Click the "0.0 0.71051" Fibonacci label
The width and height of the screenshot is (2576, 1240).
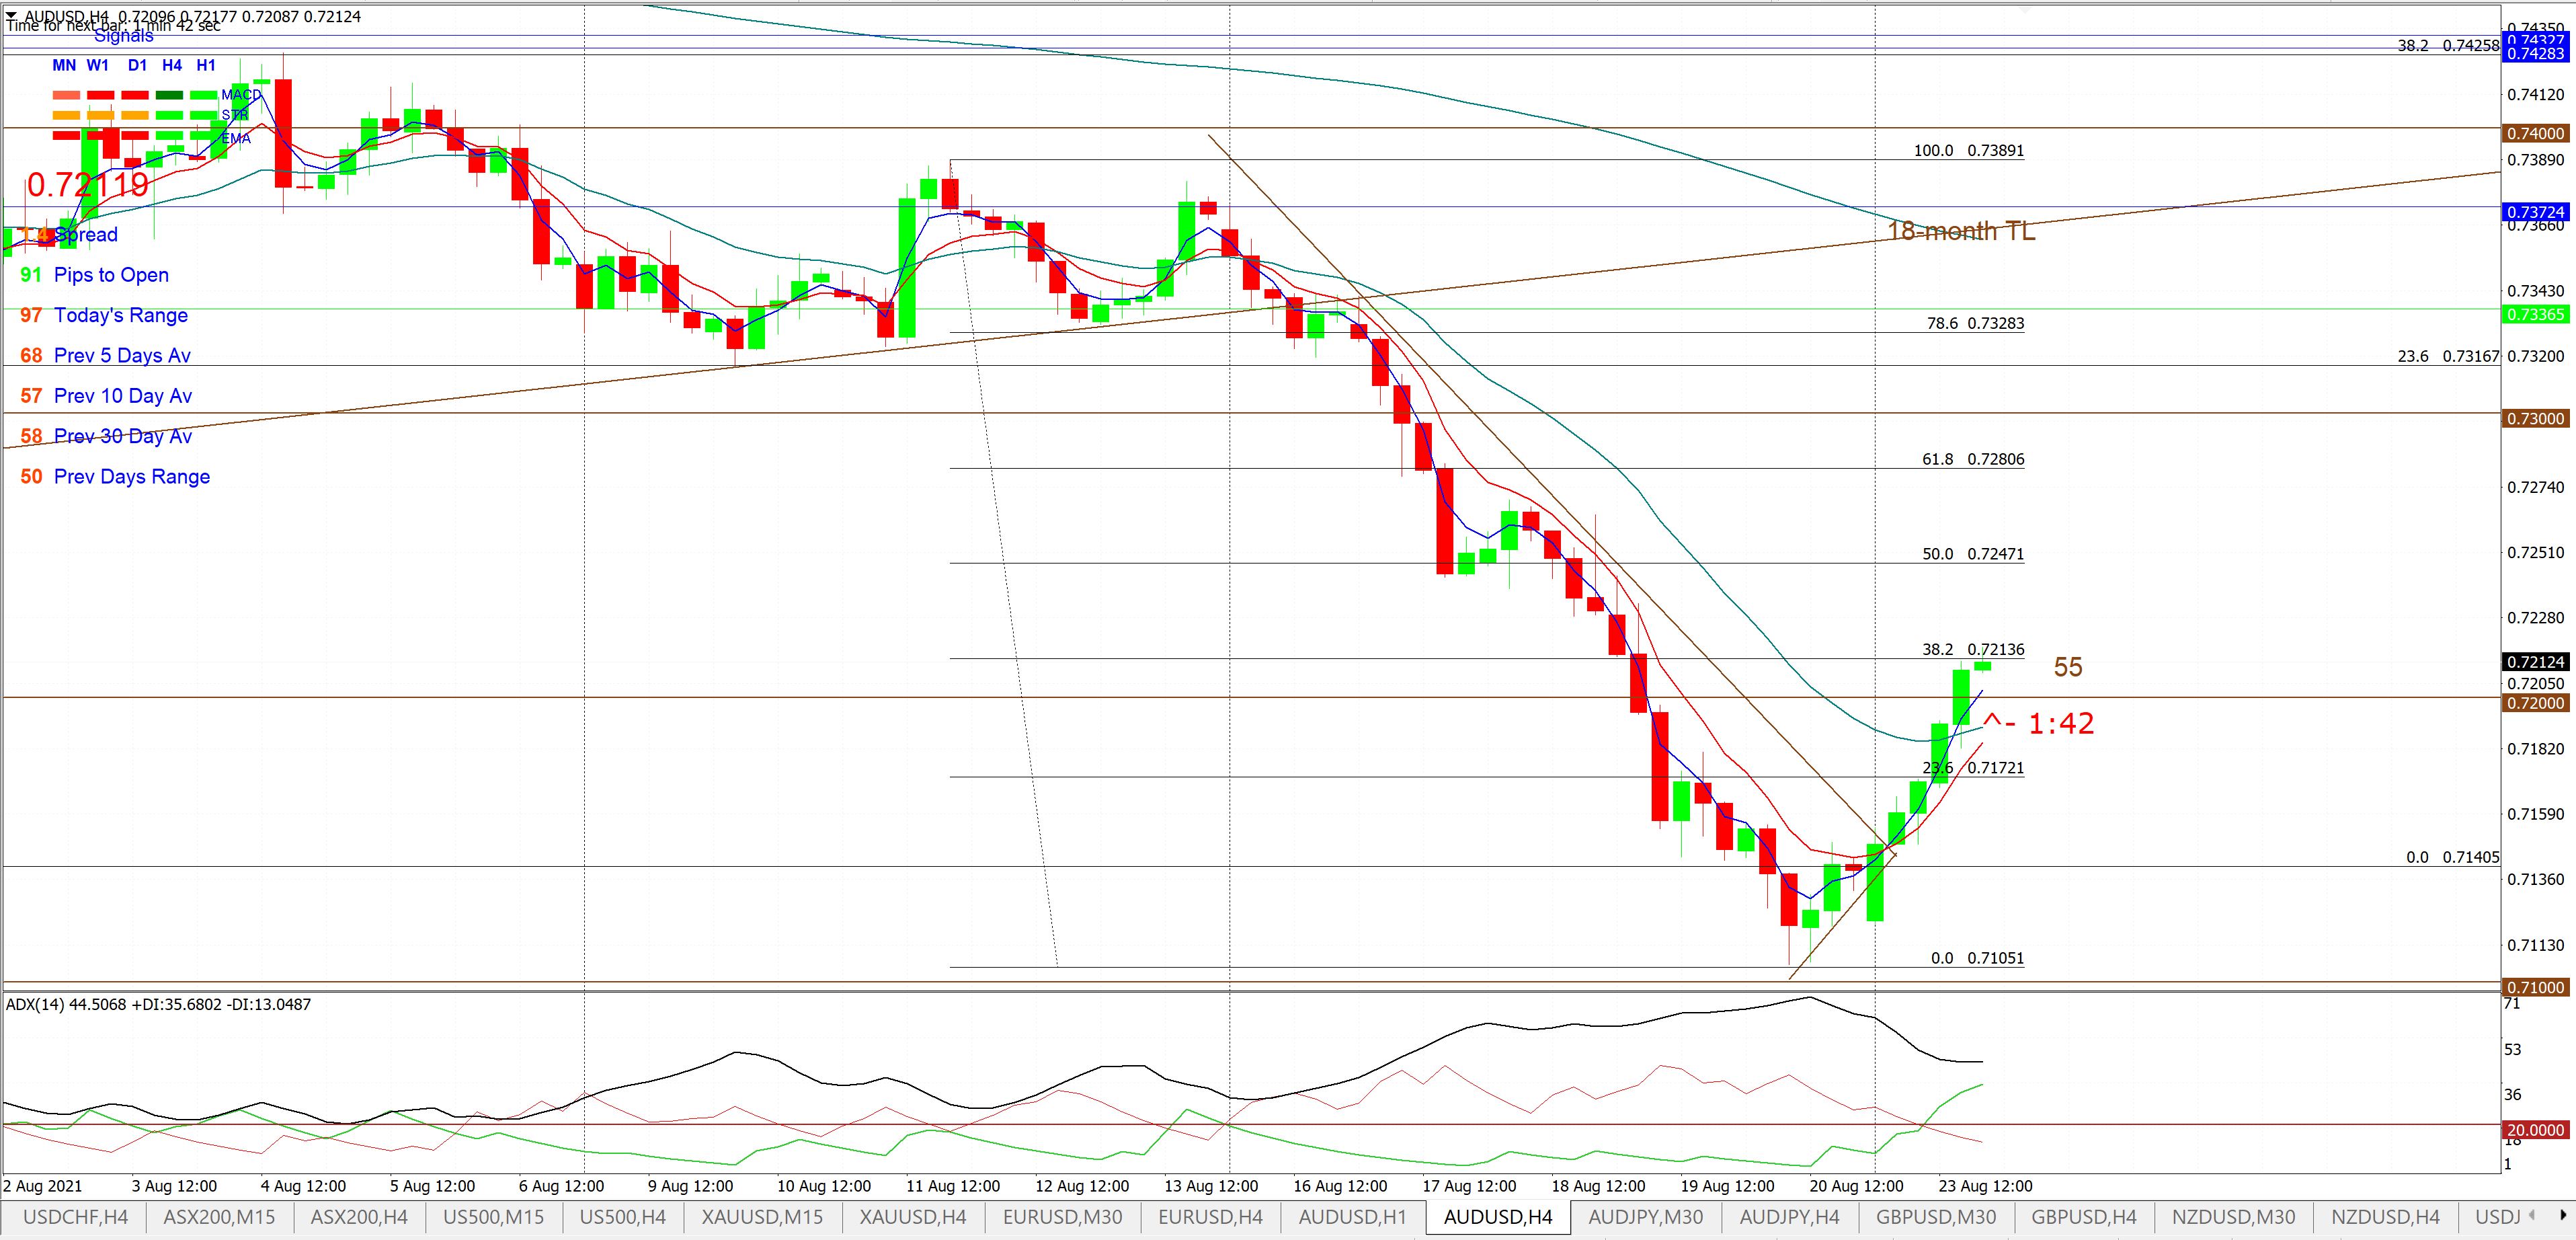point(1977,958)
